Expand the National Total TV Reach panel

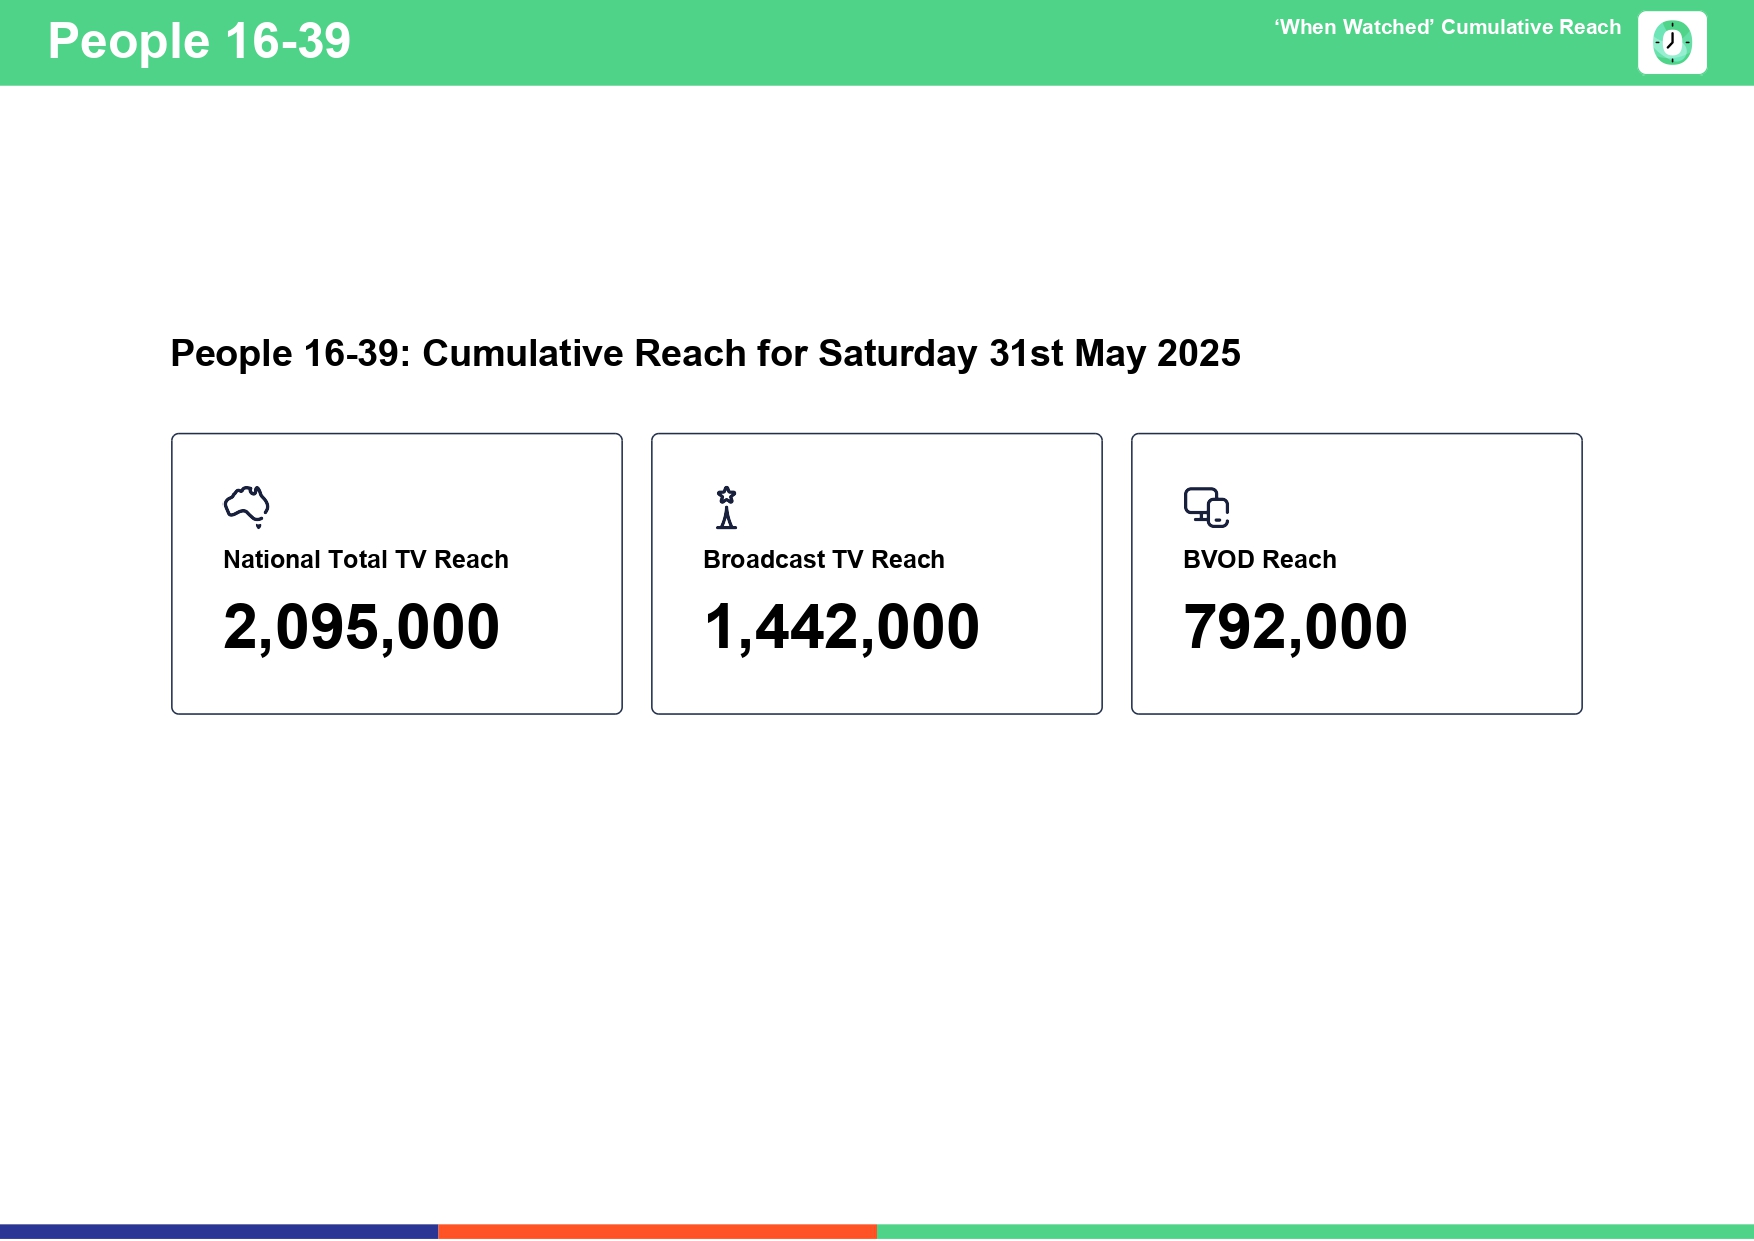click(x=397, y=572)
